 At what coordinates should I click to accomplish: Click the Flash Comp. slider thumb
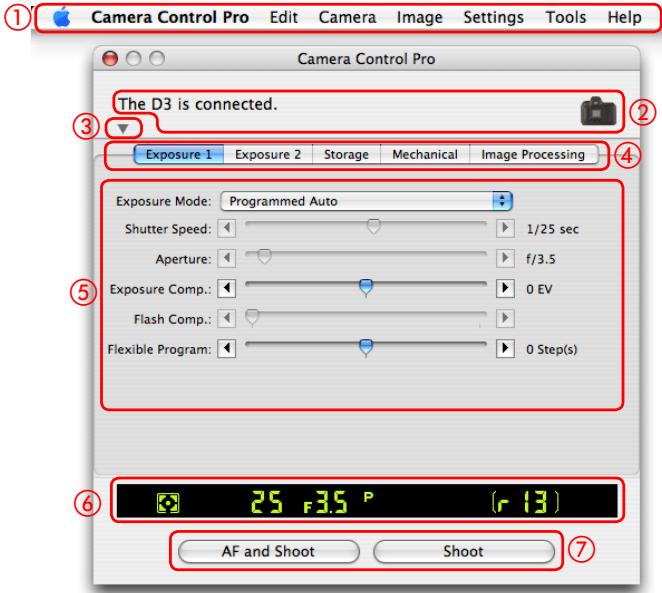coord(252,317)
